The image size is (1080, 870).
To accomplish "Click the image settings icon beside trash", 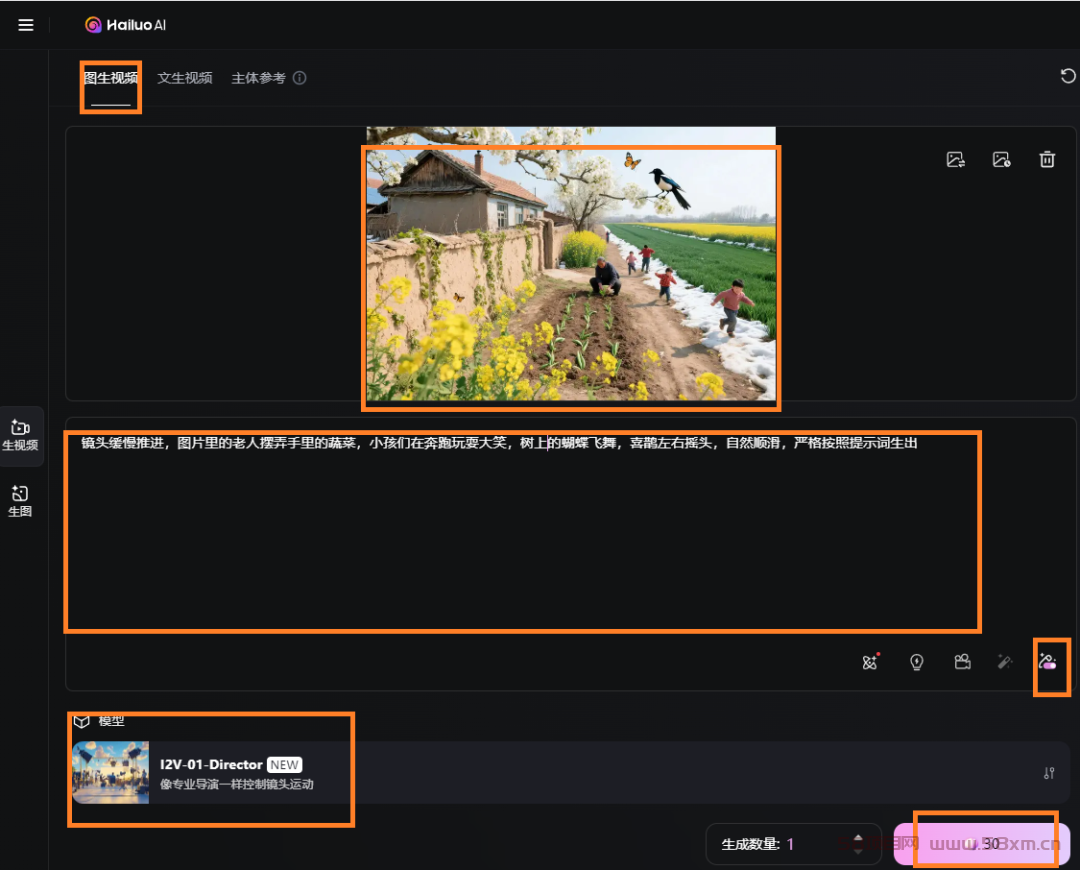I will (1001, 159).
